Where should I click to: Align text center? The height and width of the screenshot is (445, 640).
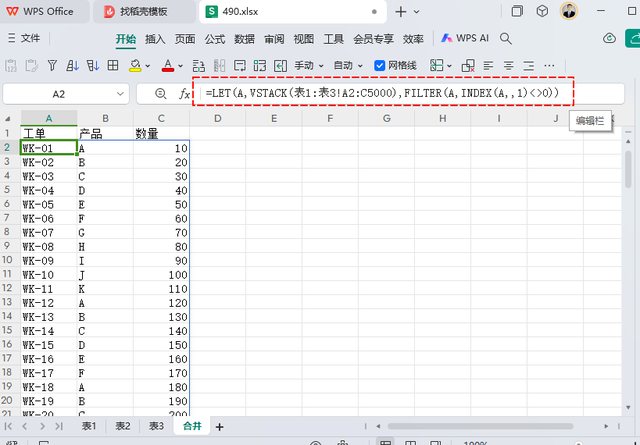point(509,65)
